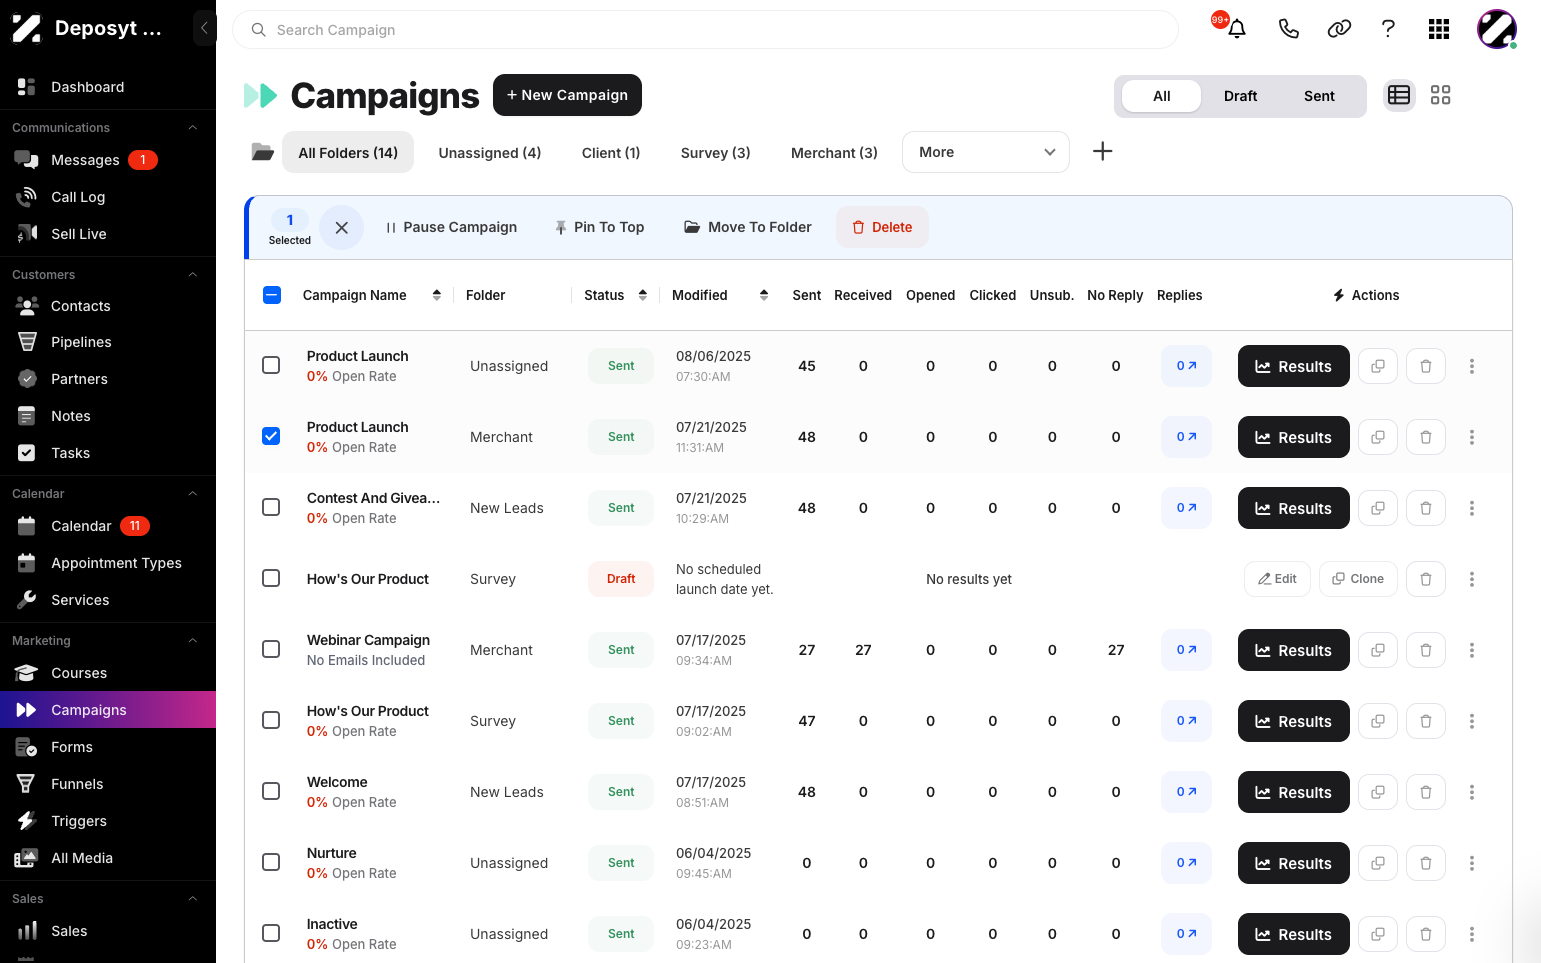1541x963 pixels.
Task: Create a New Campaign
Action: coord(567,95)
